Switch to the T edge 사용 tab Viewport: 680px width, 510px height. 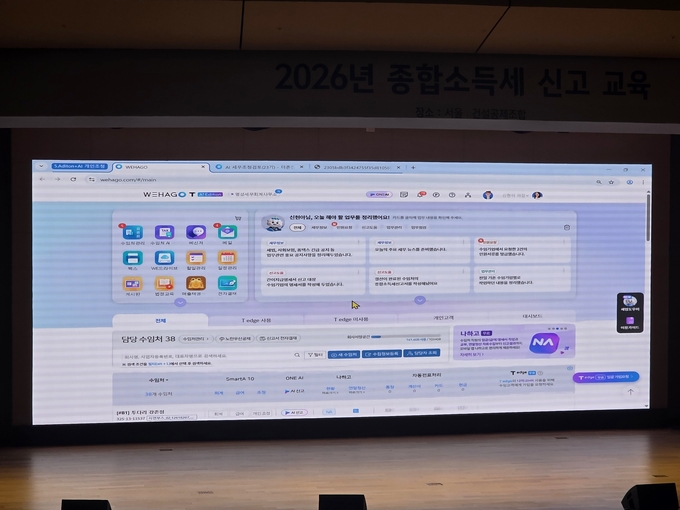coord(257,319)
